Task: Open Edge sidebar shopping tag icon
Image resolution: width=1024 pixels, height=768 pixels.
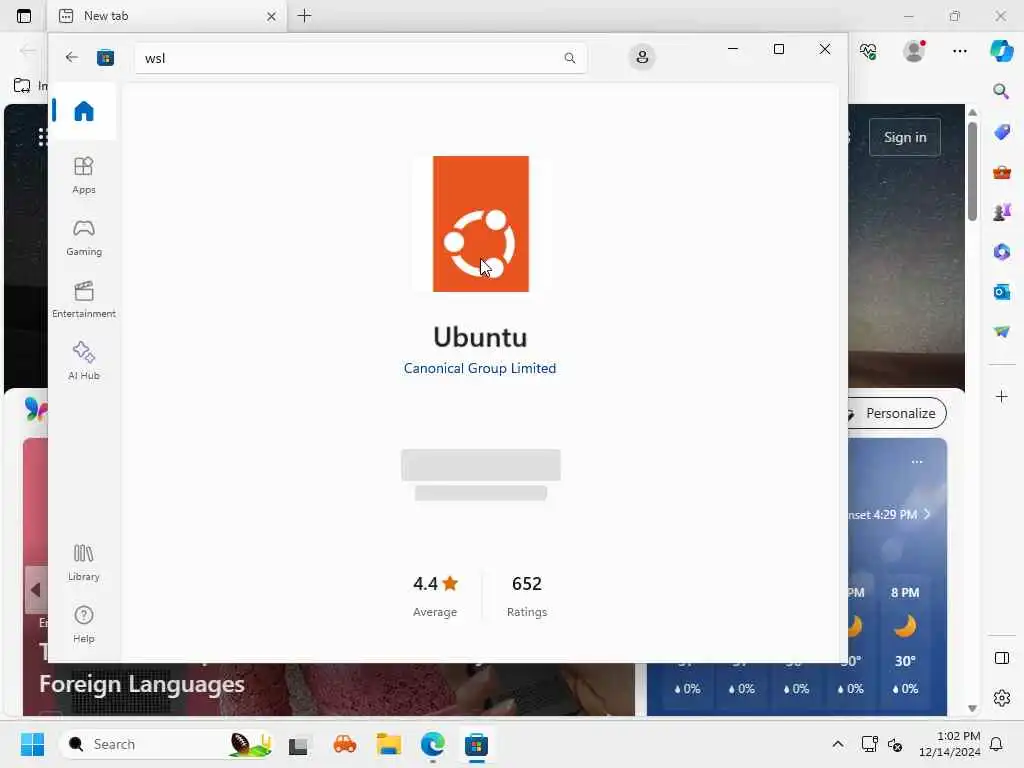Action: (x=1001, y=132)
